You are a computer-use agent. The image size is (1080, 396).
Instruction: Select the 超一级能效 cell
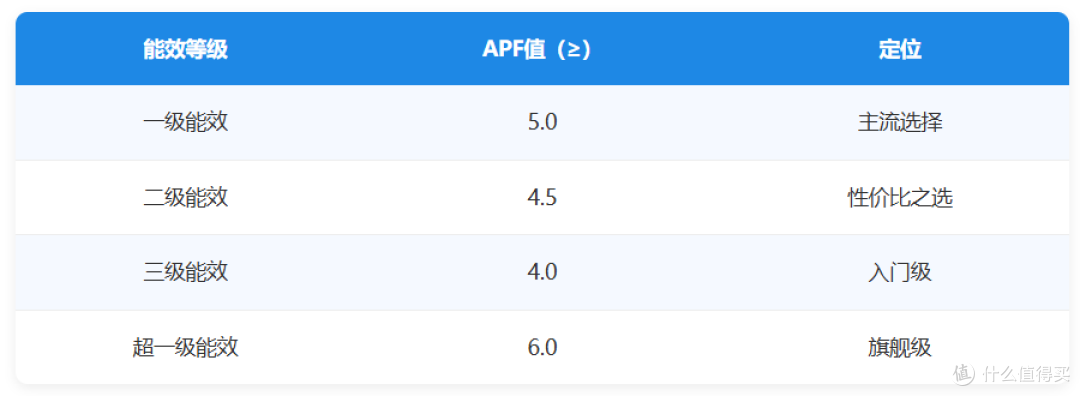click(185, 347)
